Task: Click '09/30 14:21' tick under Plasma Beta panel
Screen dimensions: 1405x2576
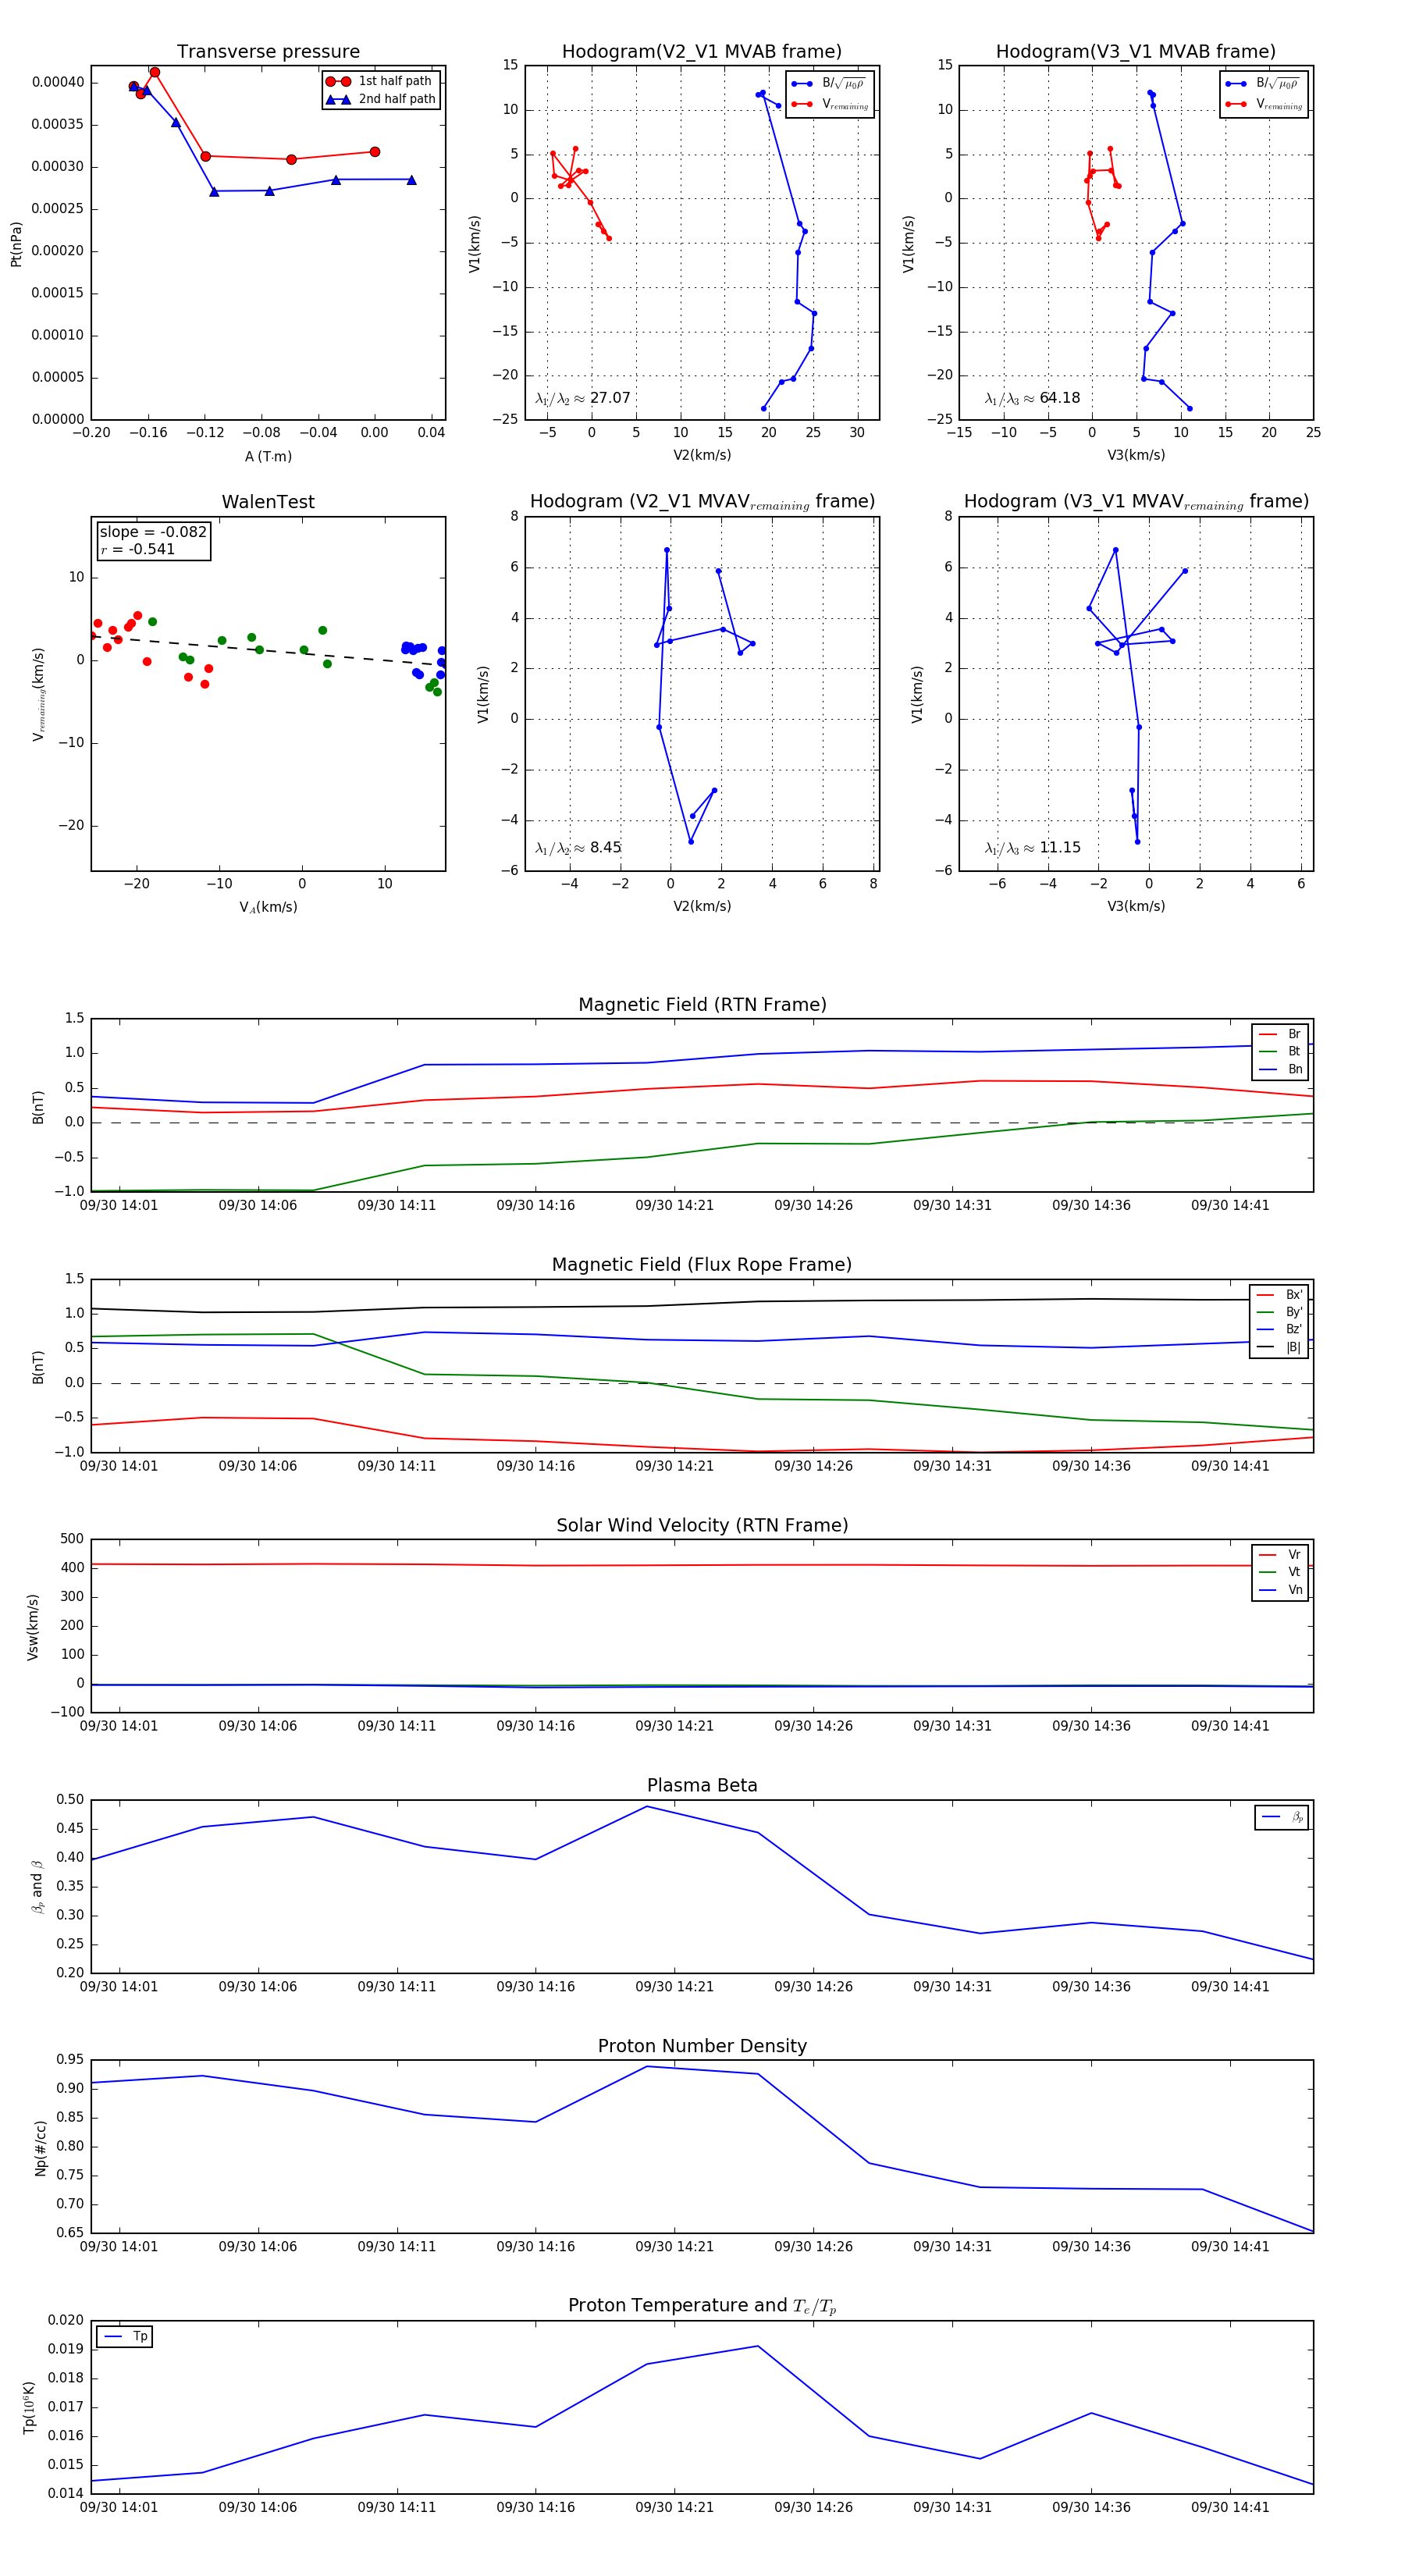Action: click(675, 1987)
